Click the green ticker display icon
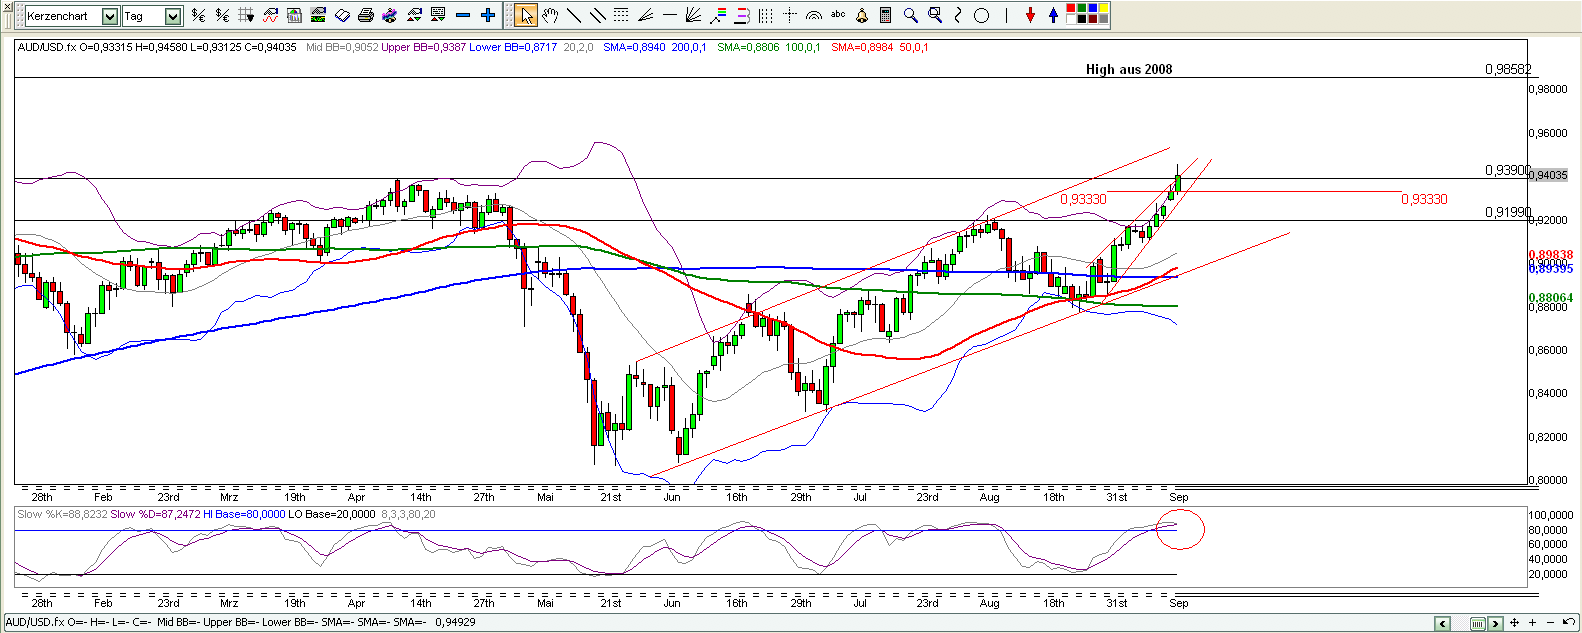Image resolution: width=1582 pixels, height=633 pixels. pyautogui.click(x=318, y=16)
